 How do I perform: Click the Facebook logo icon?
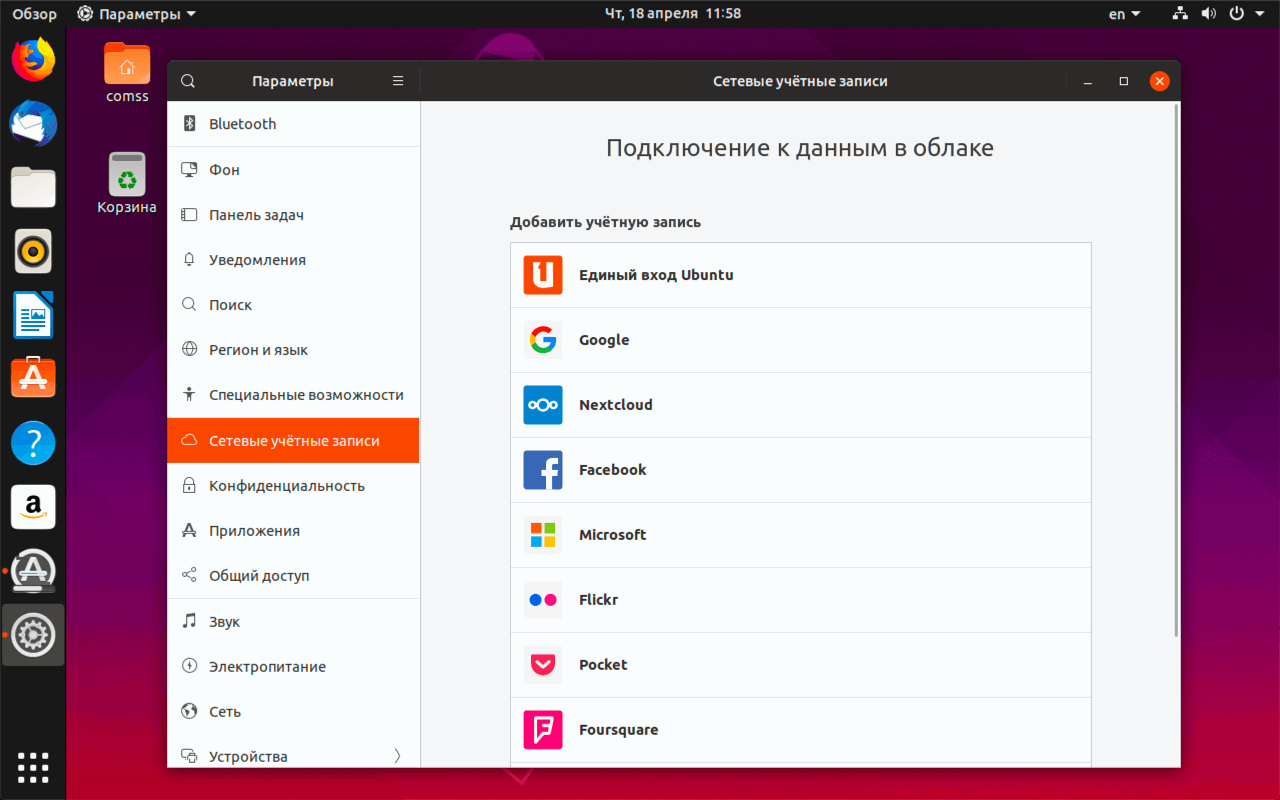coord(543,470)
